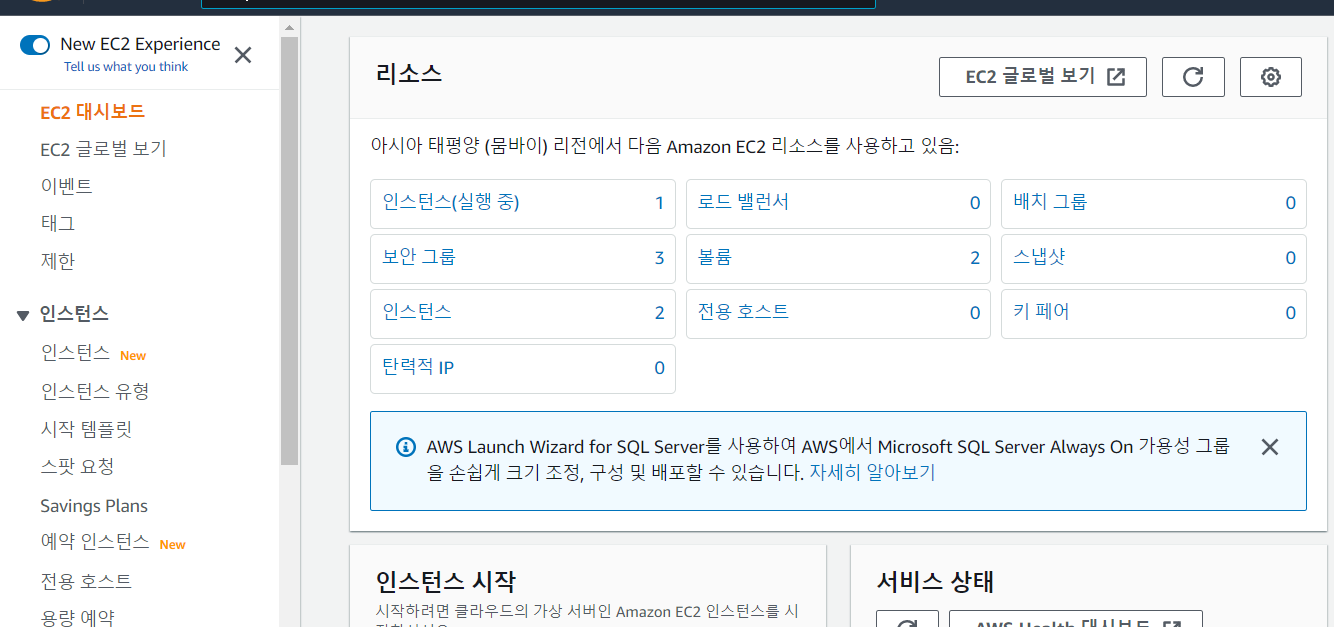Click the EC2 글로벌 보기 button
1334x627 pixels.
tap(1042, 77)
